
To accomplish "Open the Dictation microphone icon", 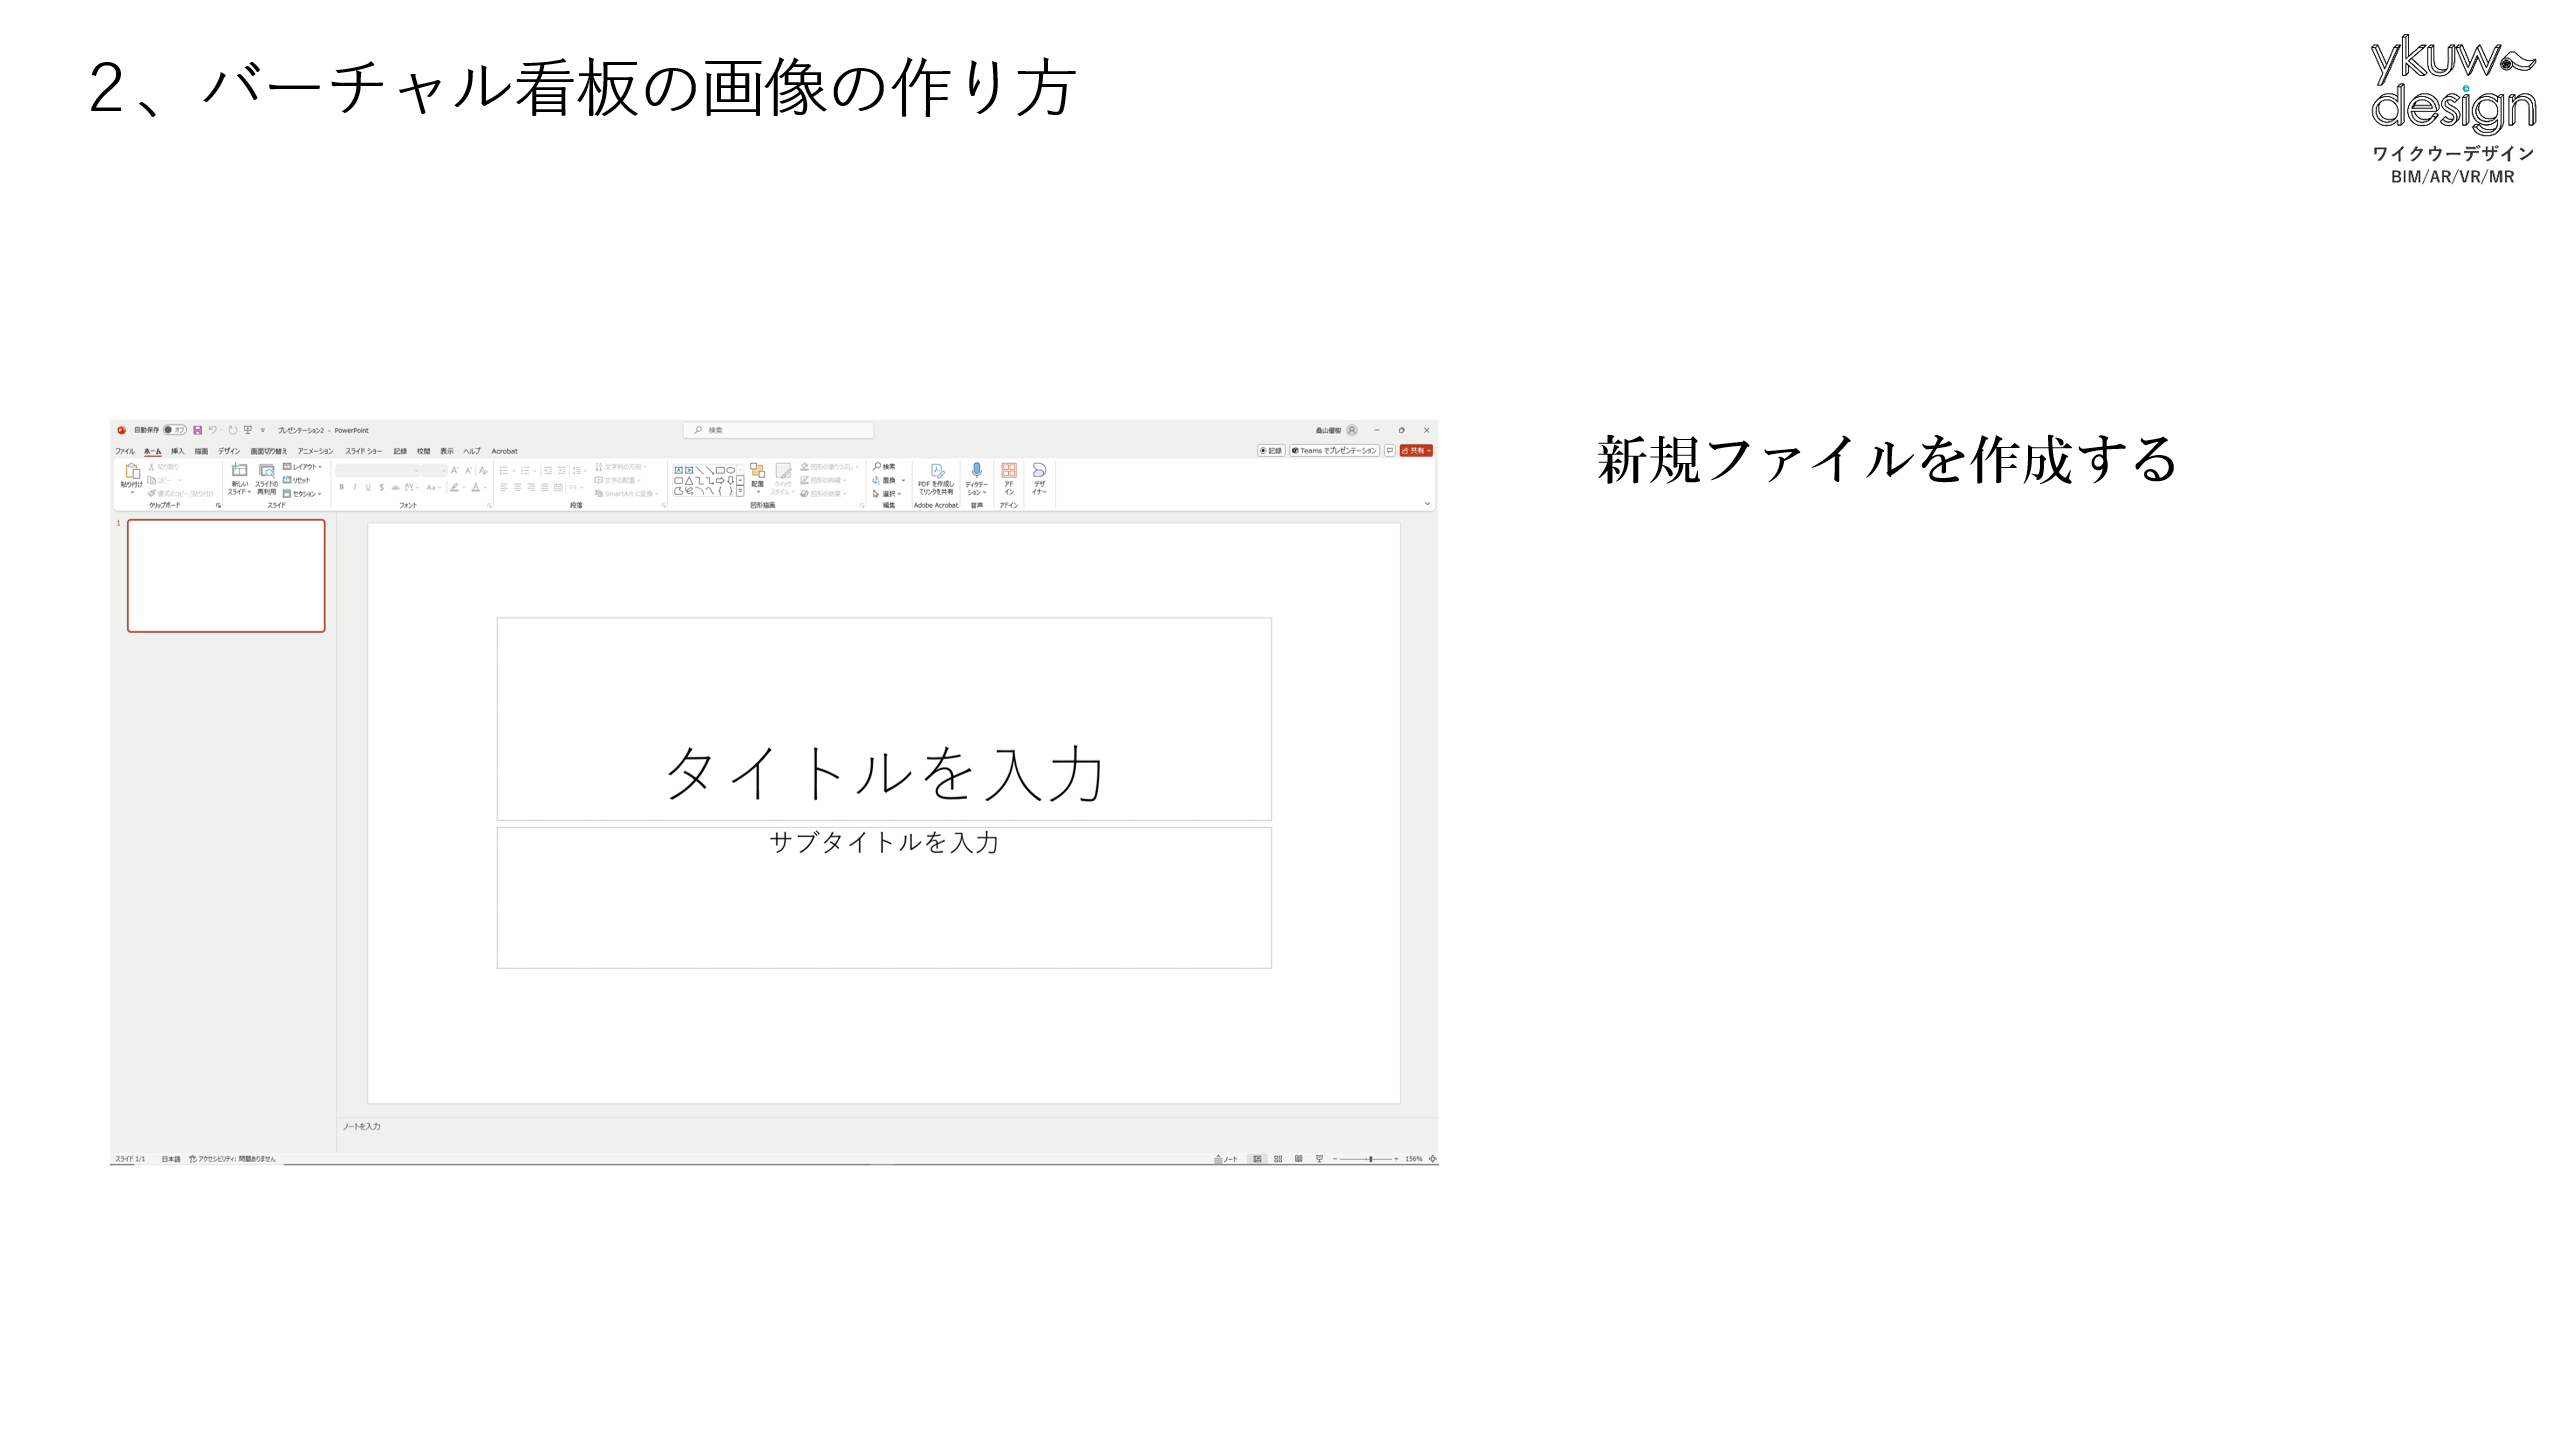I will tap(976, 470).
